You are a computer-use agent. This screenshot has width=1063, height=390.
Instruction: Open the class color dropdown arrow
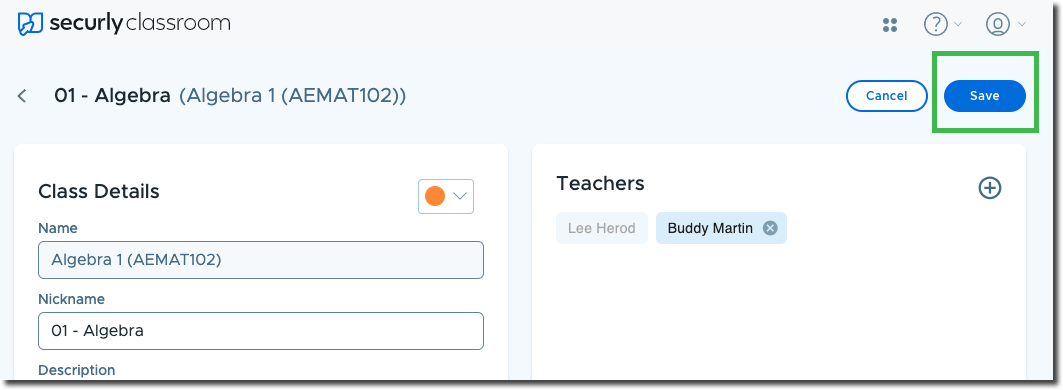460,196
